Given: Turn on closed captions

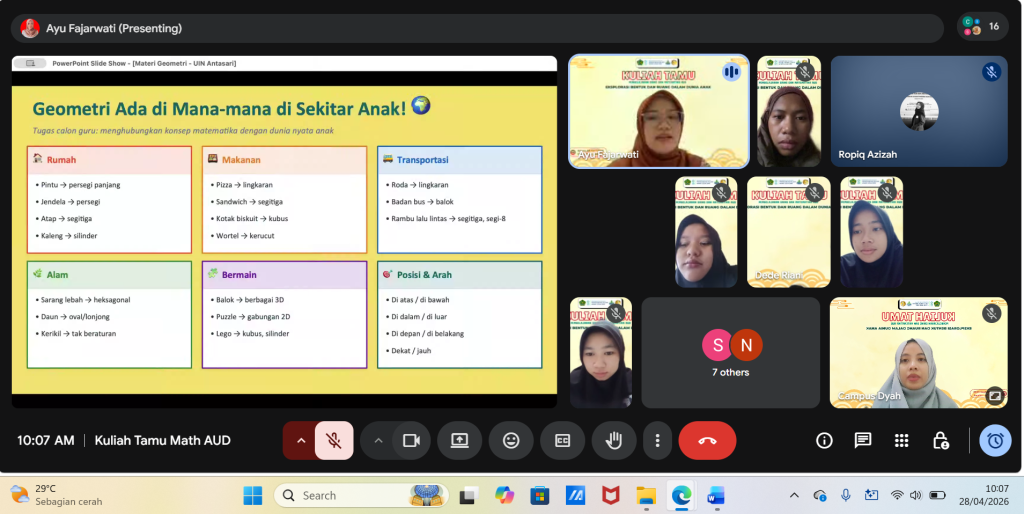Looking at the screenshot, I should 562,441.
